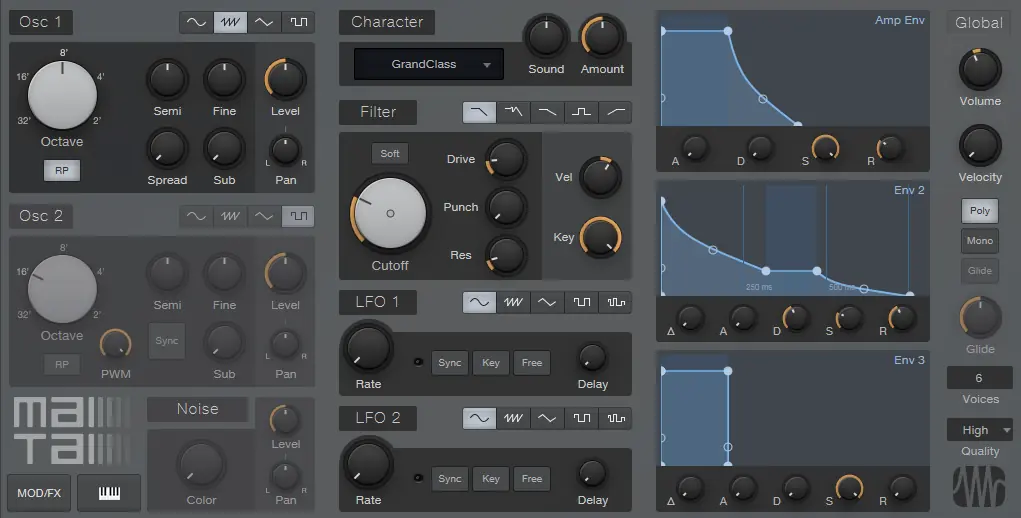Toggle RP in Osc 2
This screenshot has width=1021, height=518.
tap(62, 364)
